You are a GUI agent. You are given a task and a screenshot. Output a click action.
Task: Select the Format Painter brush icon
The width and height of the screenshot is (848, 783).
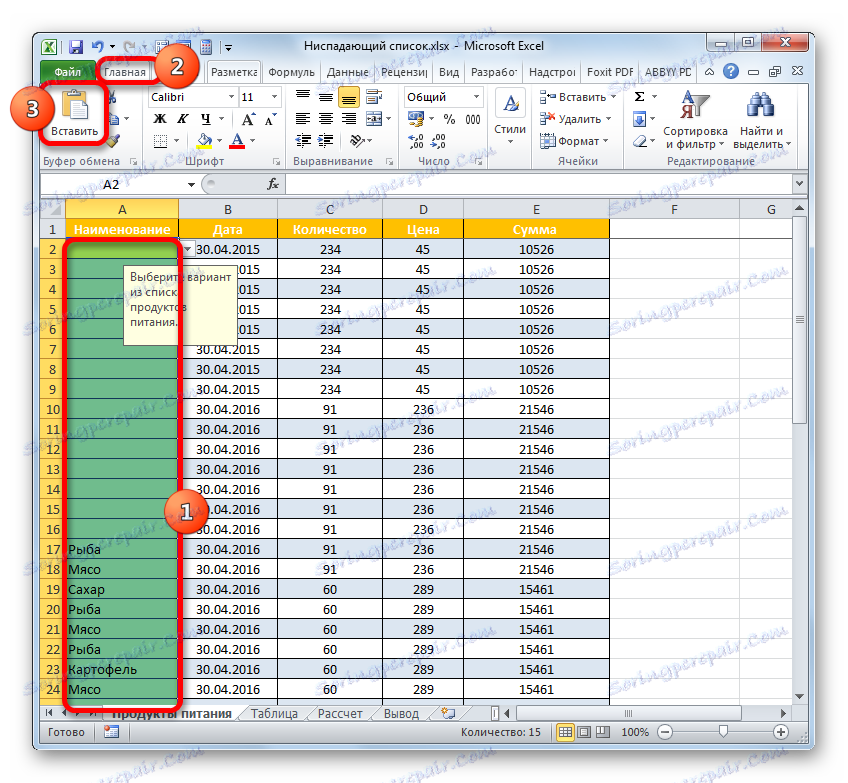[112, 141]
